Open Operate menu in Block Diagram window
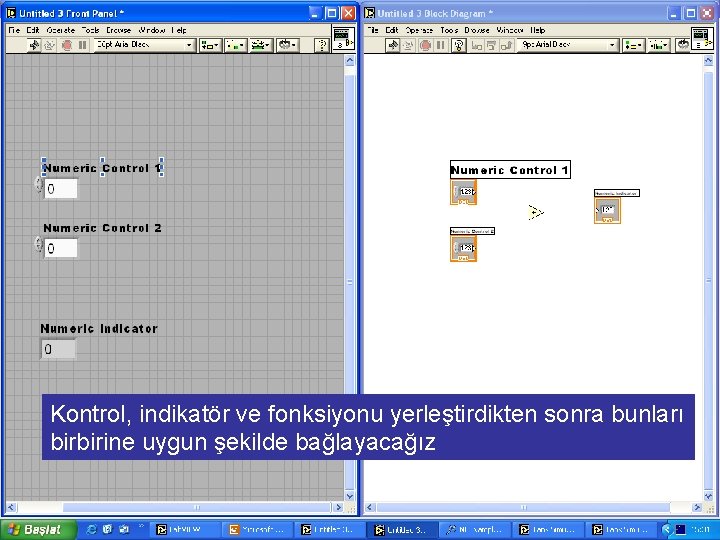Screen dimensions: 720x540 click(x=419, y=30)
